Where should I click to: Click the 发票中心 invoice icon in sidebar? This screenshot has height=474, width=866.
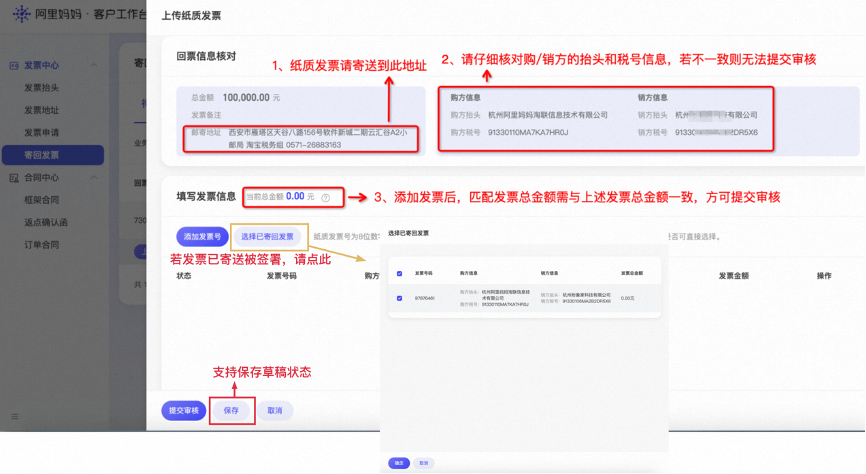tap(14, 65)
